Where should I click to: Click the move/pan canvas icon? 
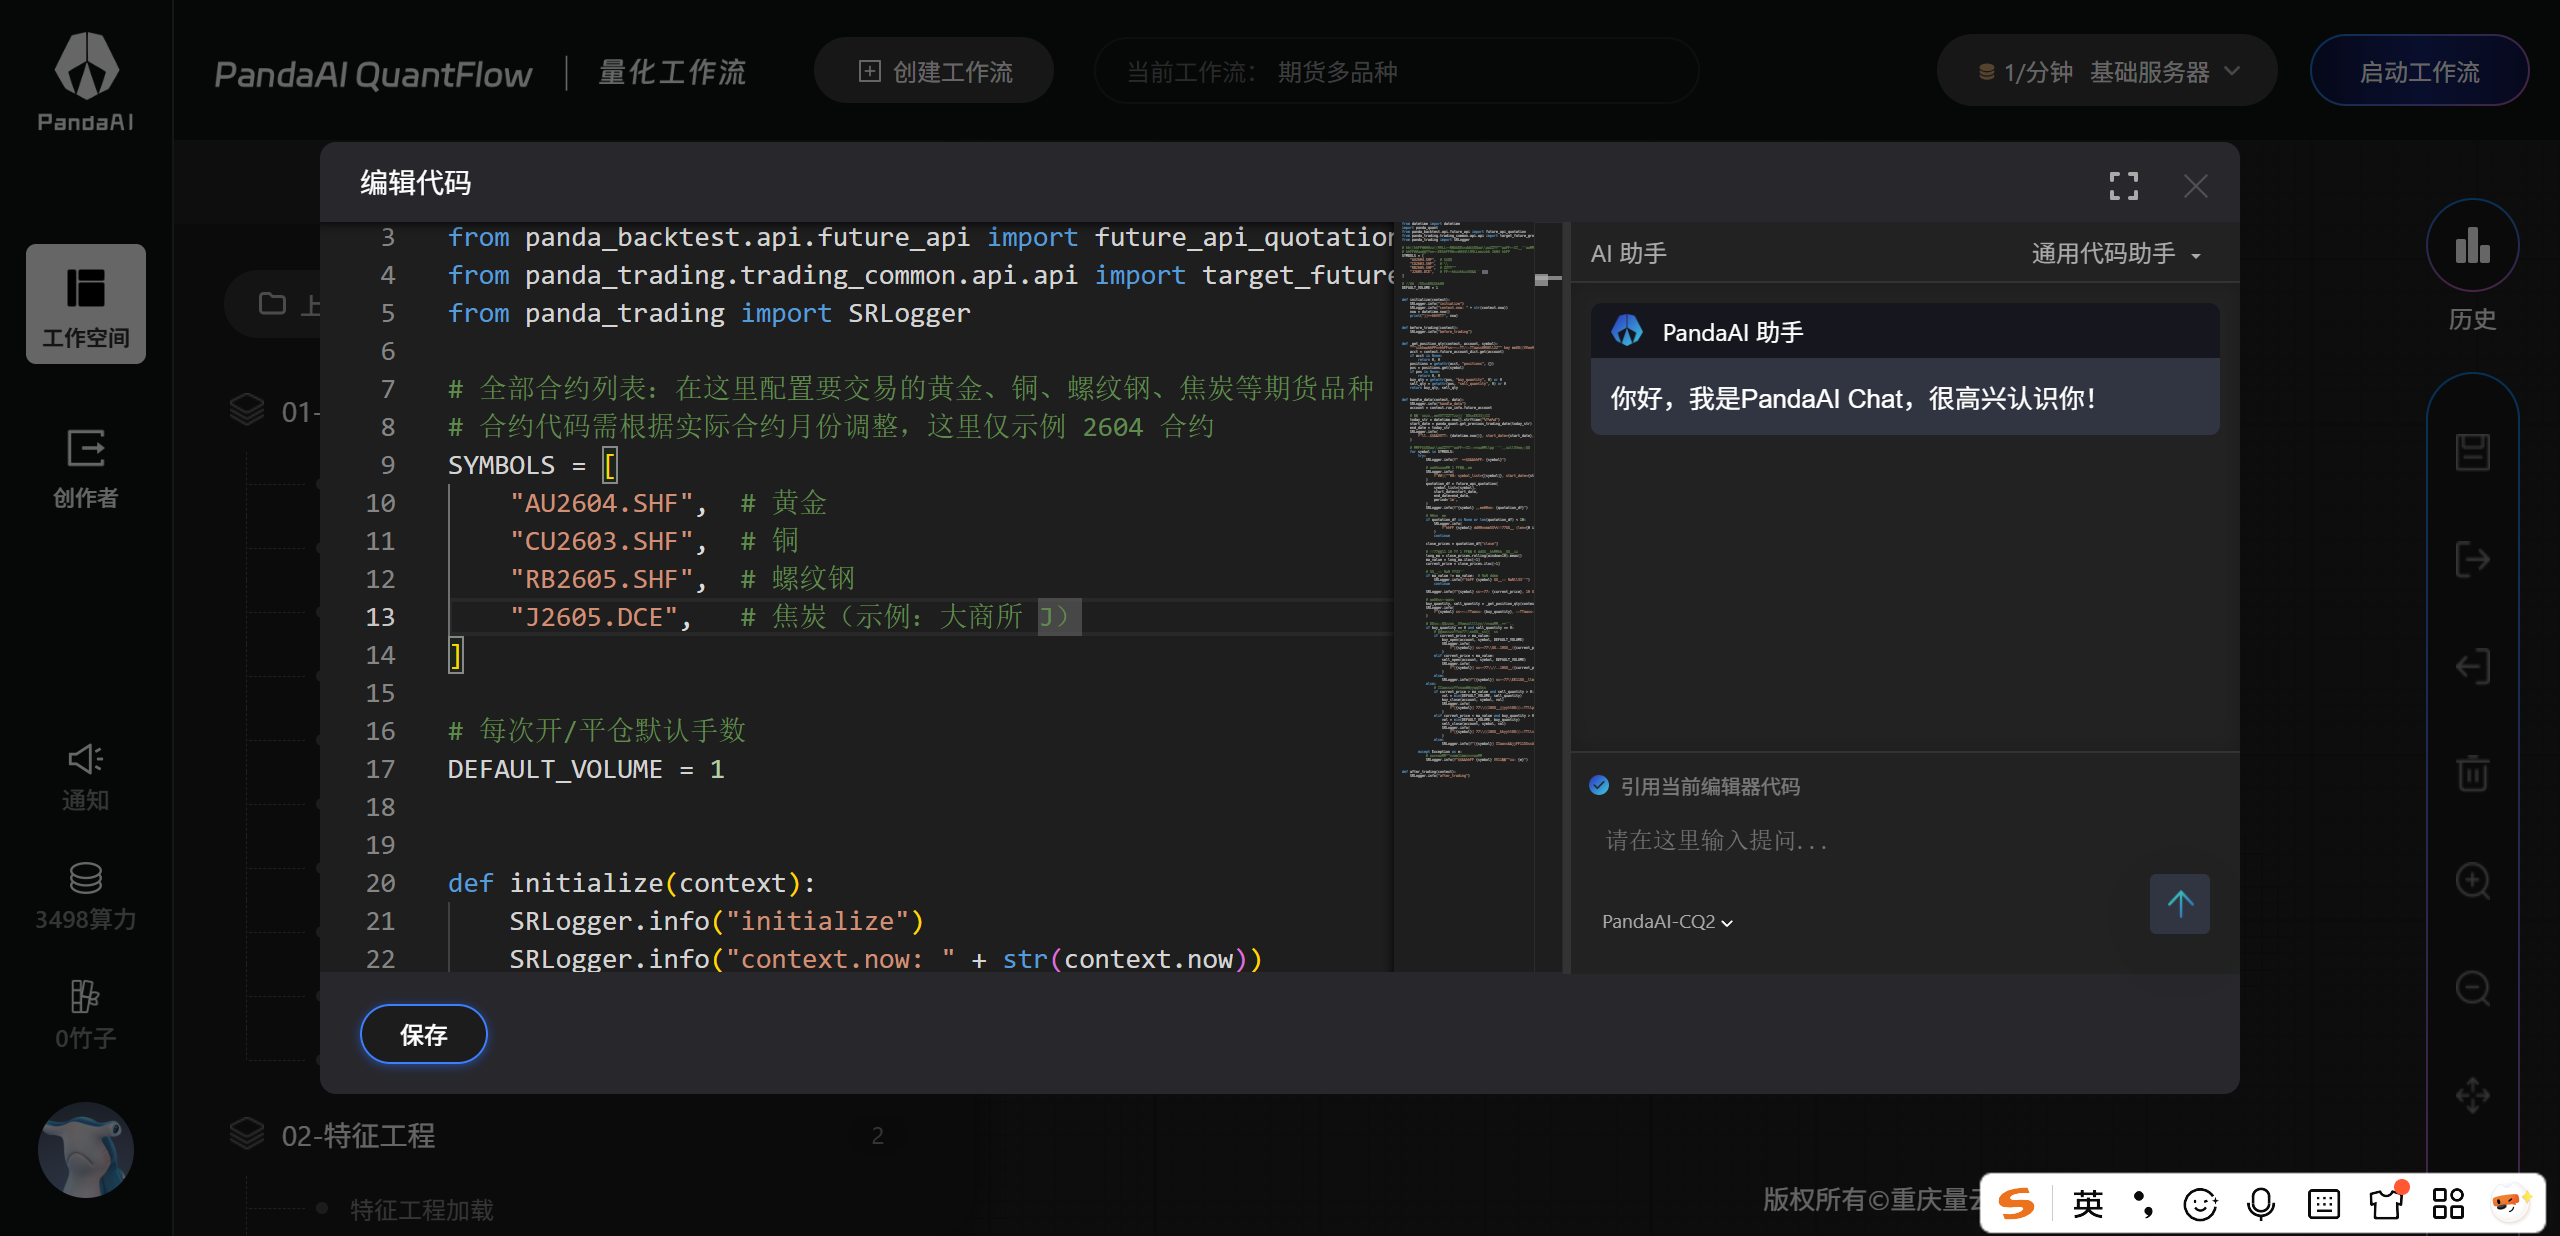[x=2472, y=1095]
